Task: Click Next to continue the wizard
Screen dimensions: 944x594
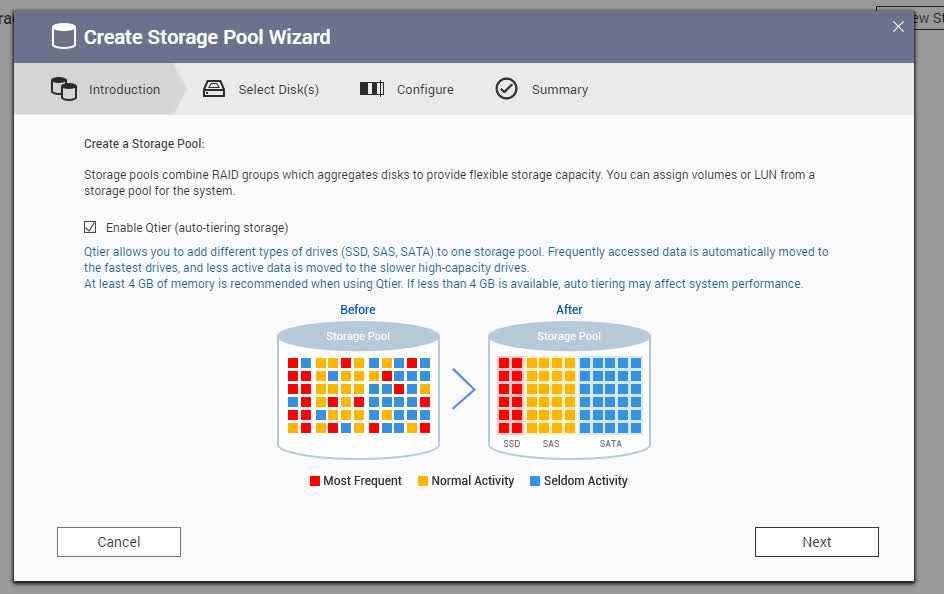Action: coord(816,542)
